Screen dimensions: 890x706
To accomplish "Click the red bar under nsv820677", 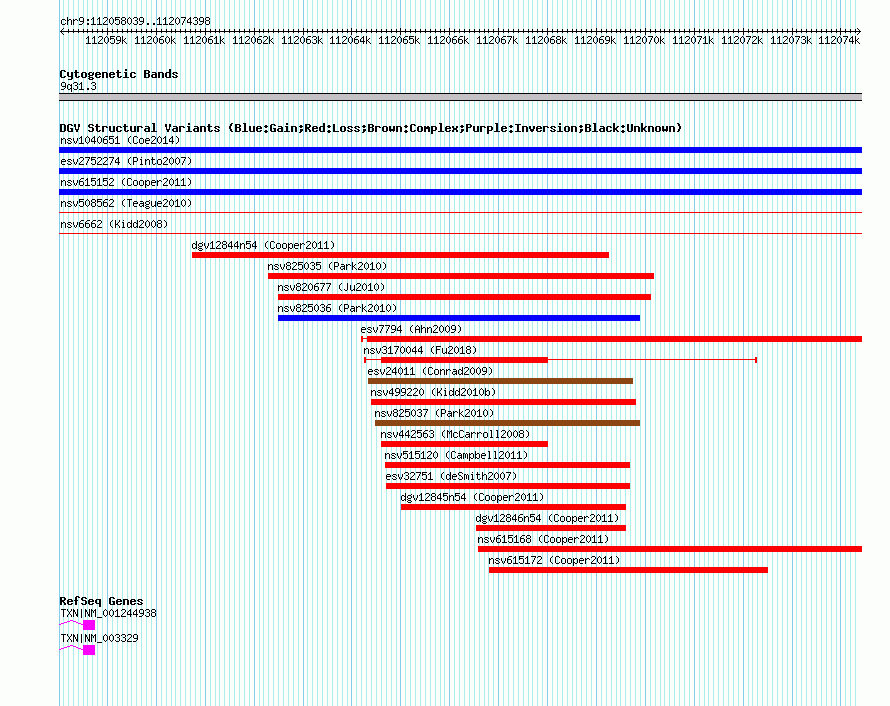I will (464, 297).
